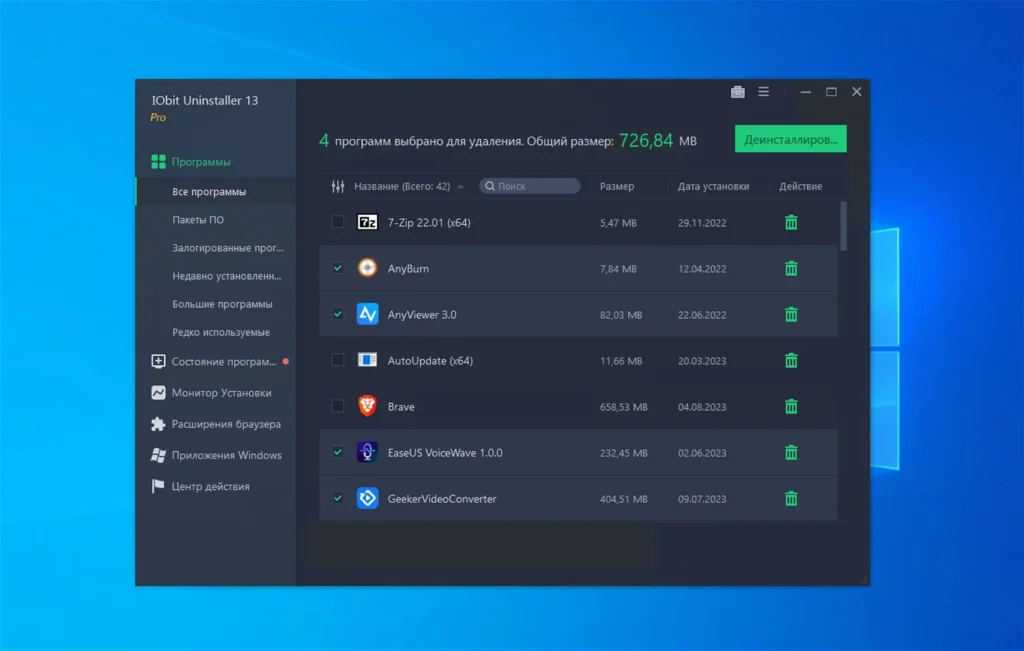1024x651 pixels.
Task: Expand Состояние программ in the sidebar
Action: (222, 362)
